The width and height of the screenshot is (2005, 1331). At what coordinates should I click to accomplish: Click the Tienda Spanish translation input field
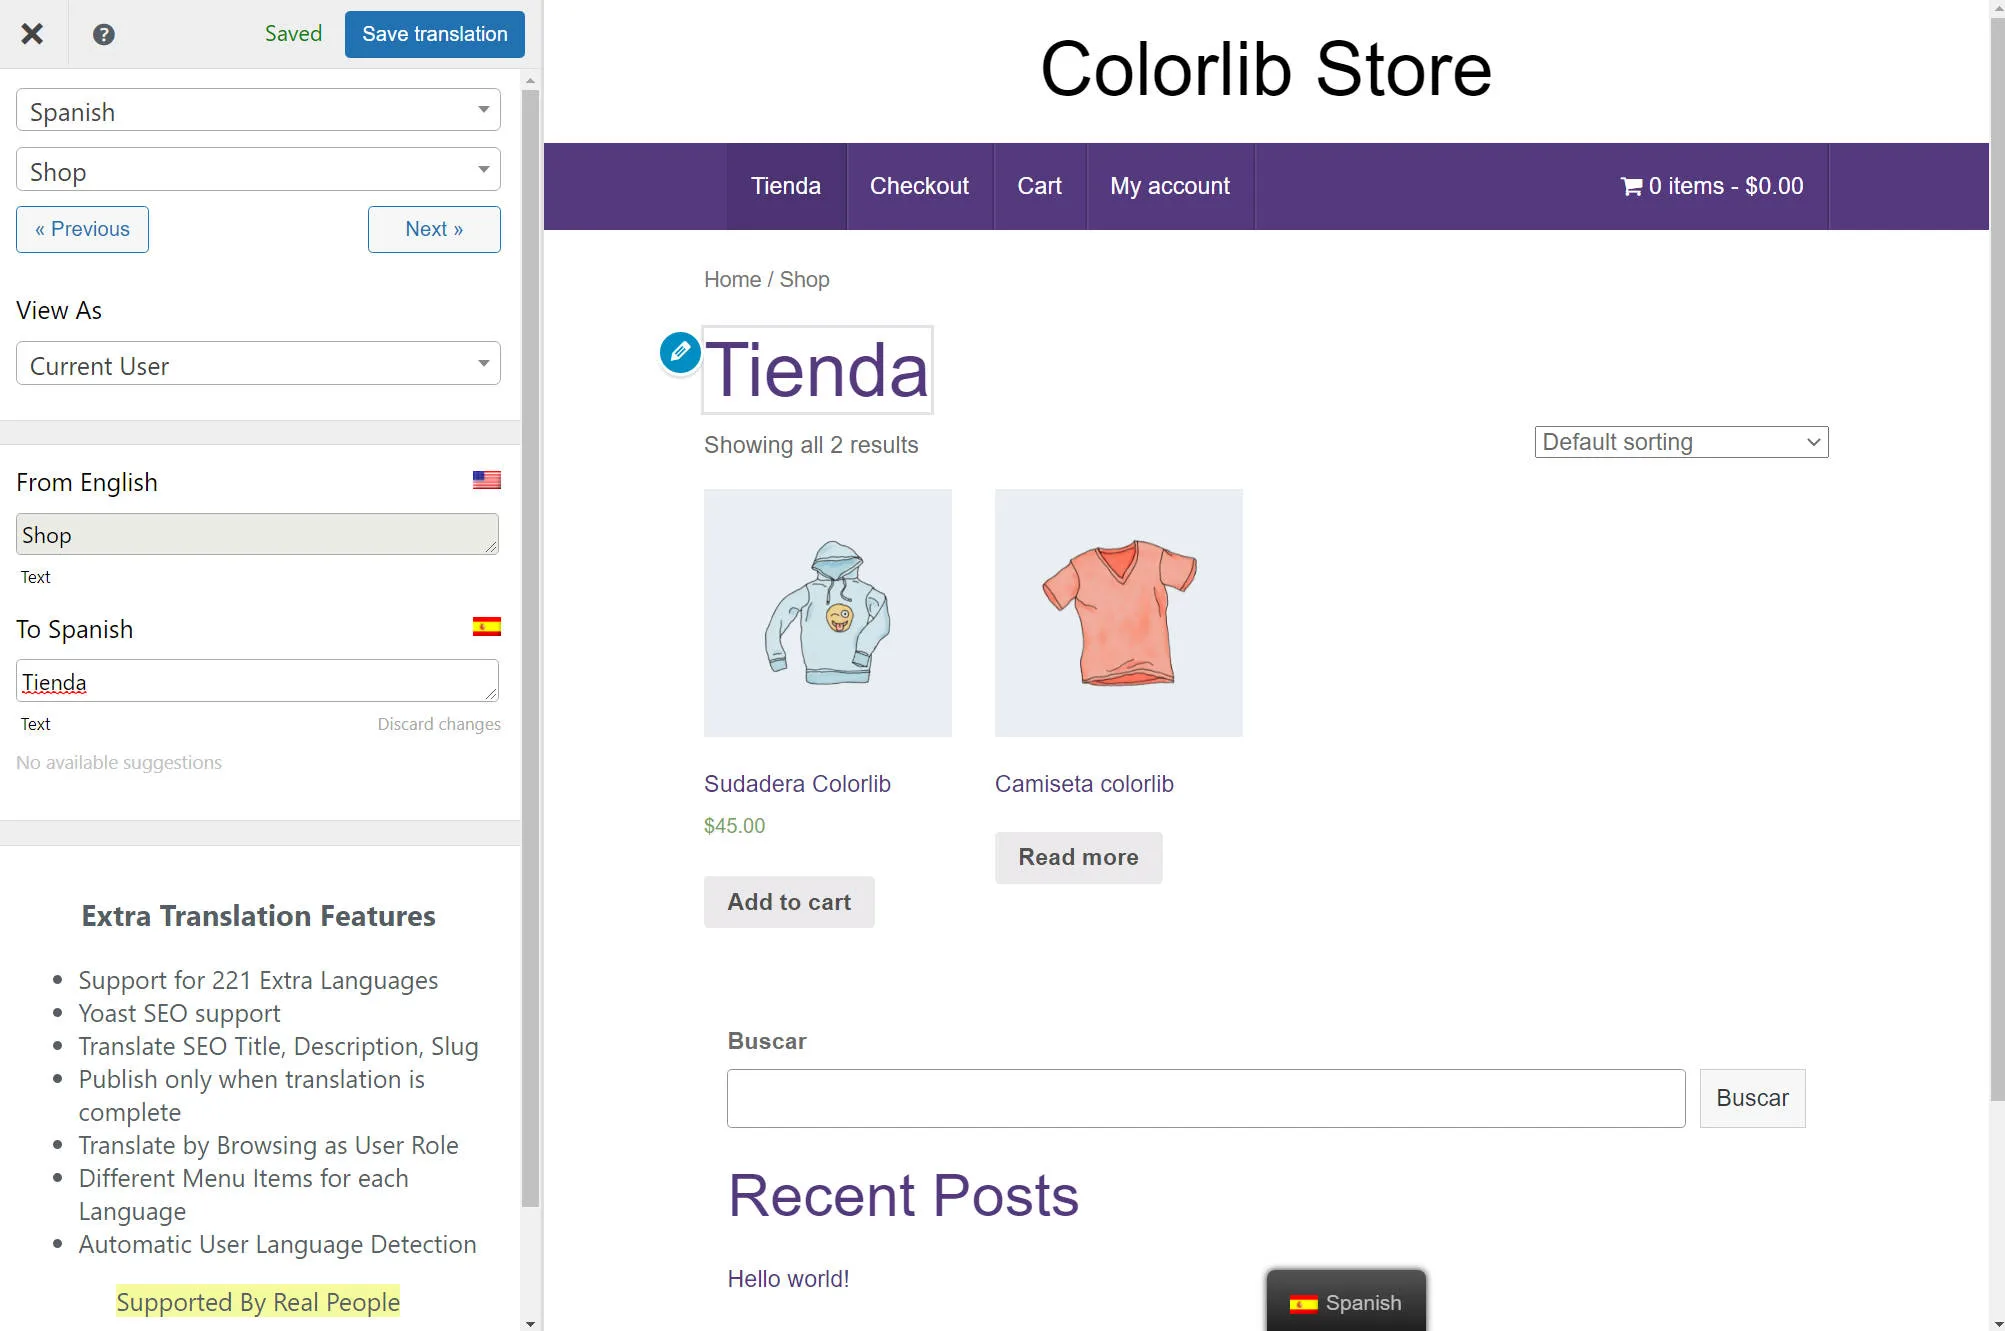coord(257,682)
